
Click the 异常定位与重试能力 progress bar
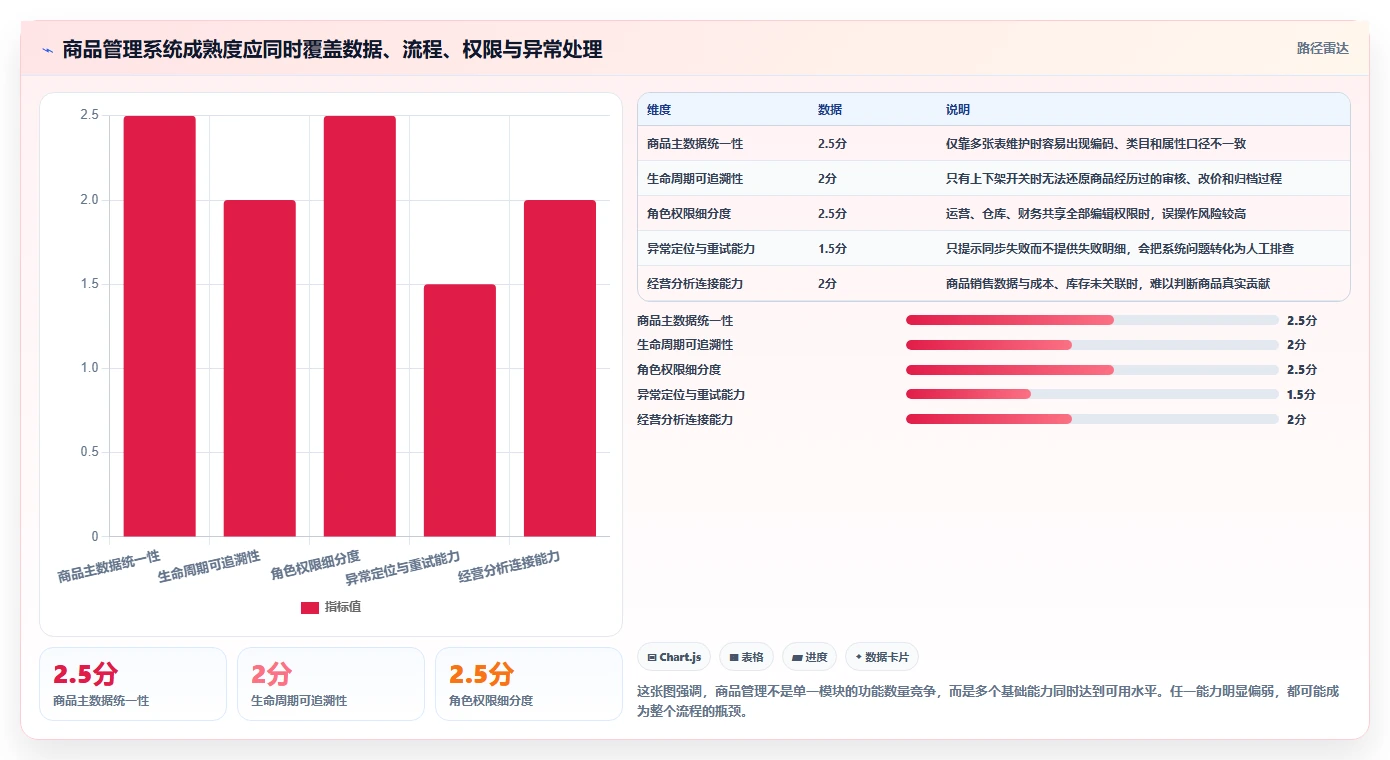coord(1092,394)
